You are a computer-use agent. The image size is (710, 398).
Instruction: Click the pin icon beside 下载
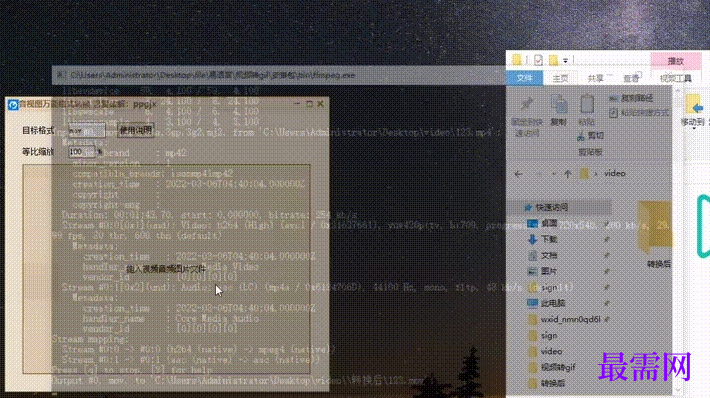pos(607,240)
